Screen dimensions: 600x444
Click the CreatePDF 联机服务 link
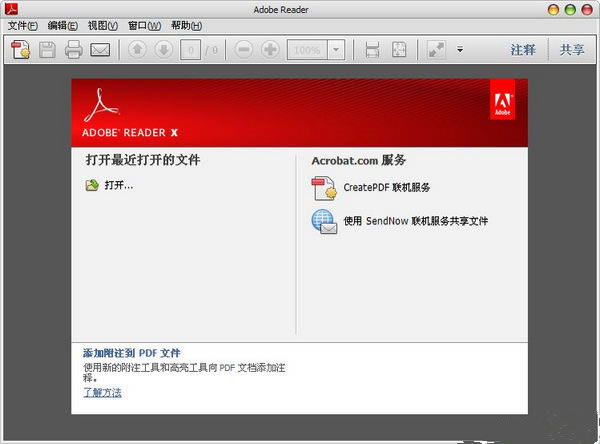pos(386,187)
